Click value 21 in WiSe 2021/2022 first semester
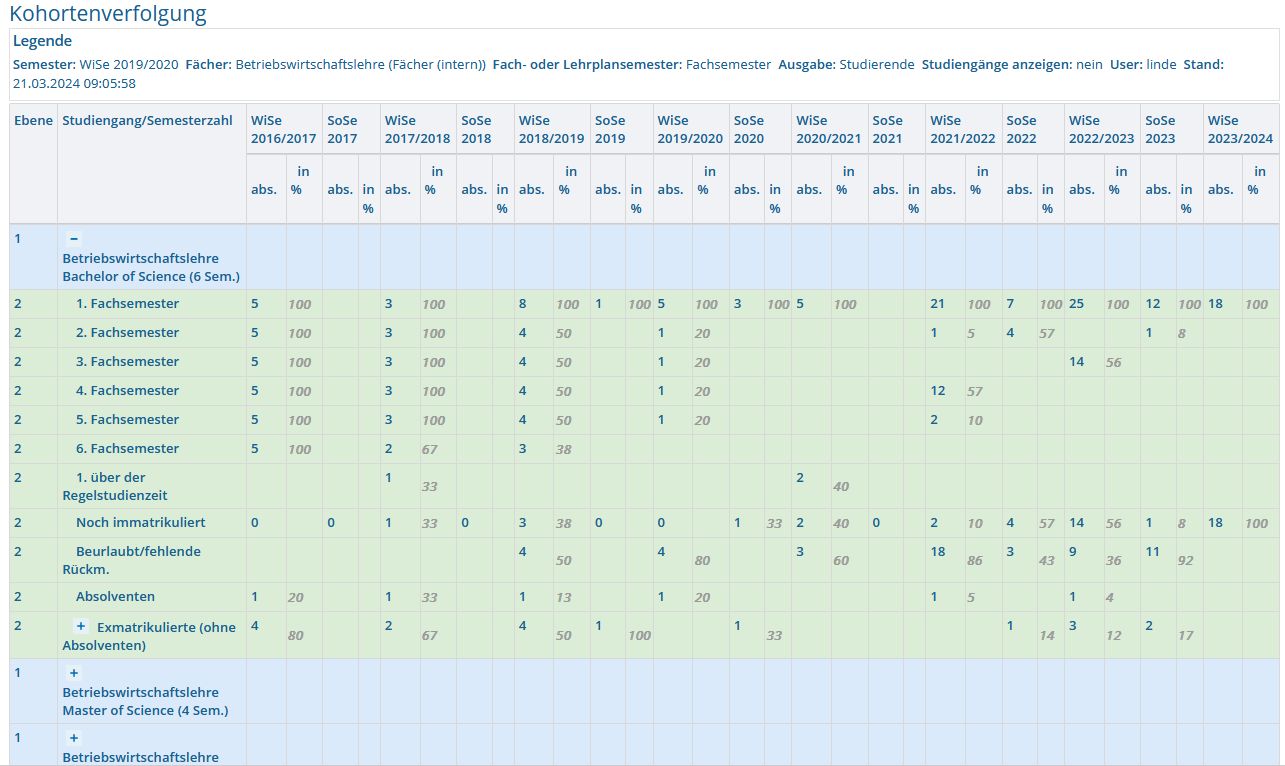The width and height of the screenshot is (1285, 766). click(937, 304)
